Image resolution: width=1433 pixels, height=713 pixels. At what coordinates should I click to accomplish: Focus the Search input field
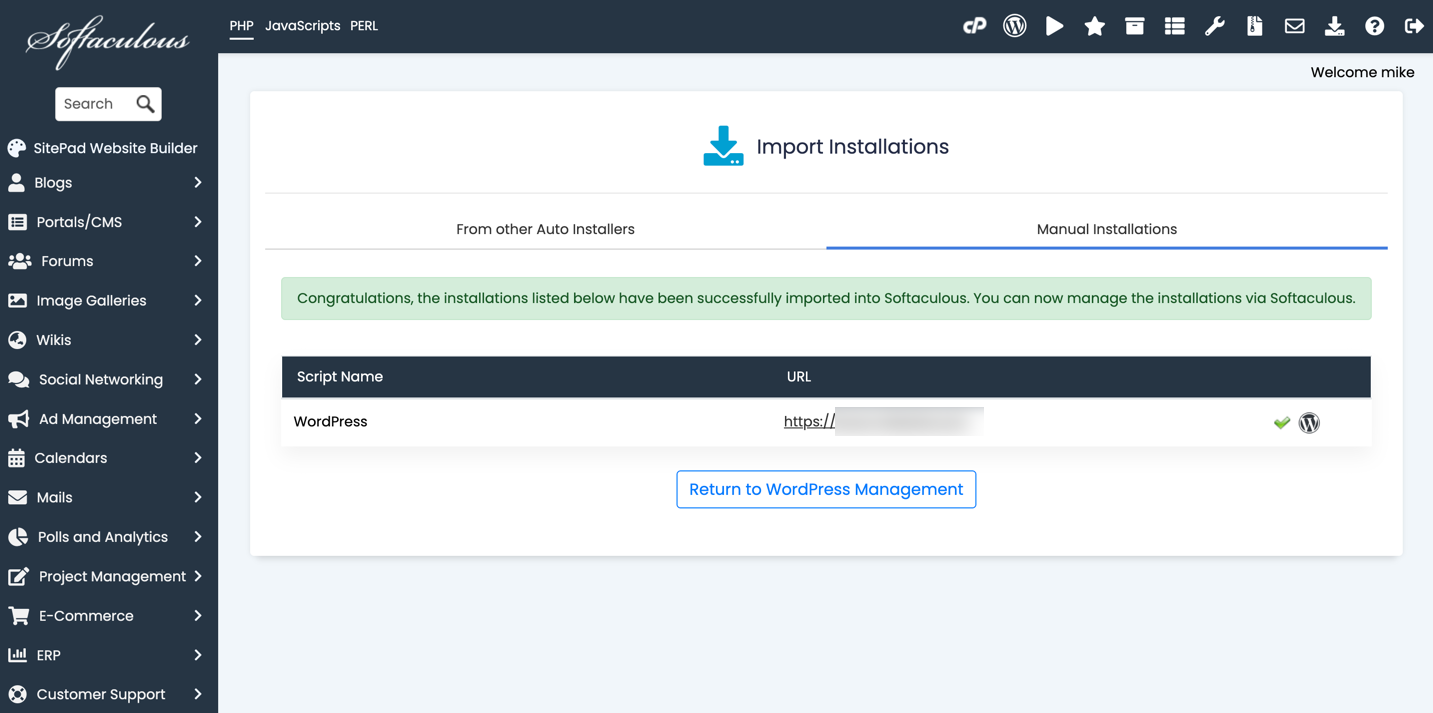click(x=96, y=104)
